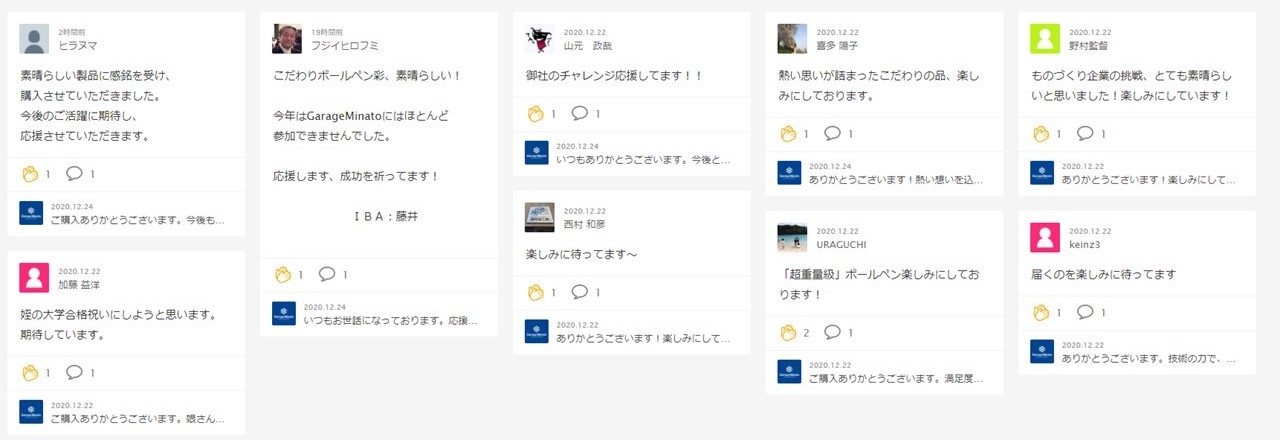Open URAGUCHI's beach avatar
The height and width of the screenshot is (440, 1280).
pos(792,237)
